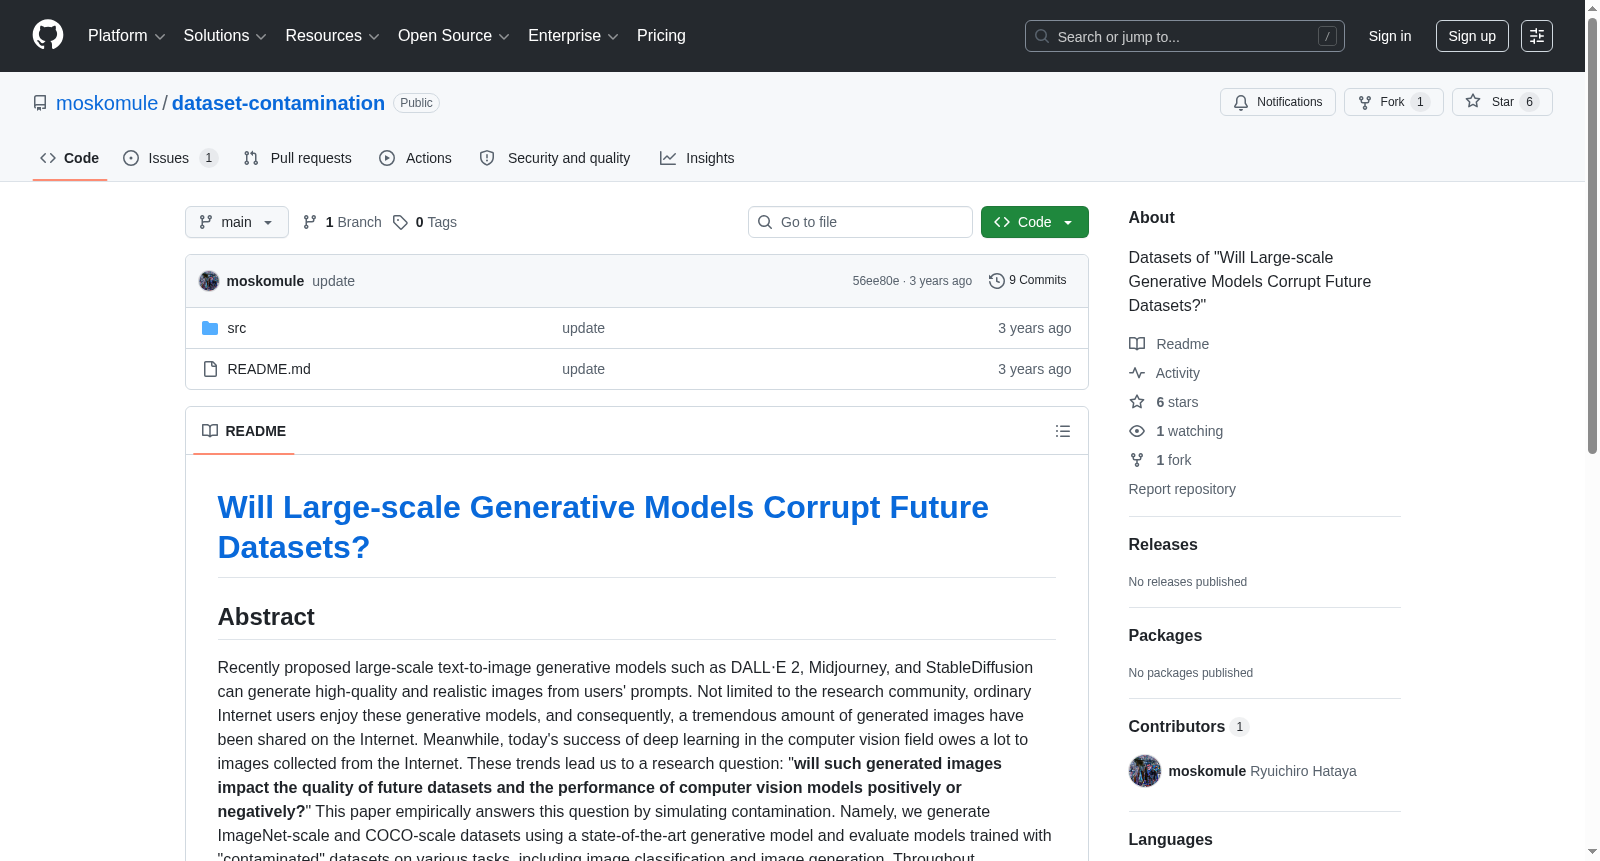The width and height of the screenshot is (1600, 861).
Task: Click the moskomule contributor name link
Action: click(x=1207, y=771)
